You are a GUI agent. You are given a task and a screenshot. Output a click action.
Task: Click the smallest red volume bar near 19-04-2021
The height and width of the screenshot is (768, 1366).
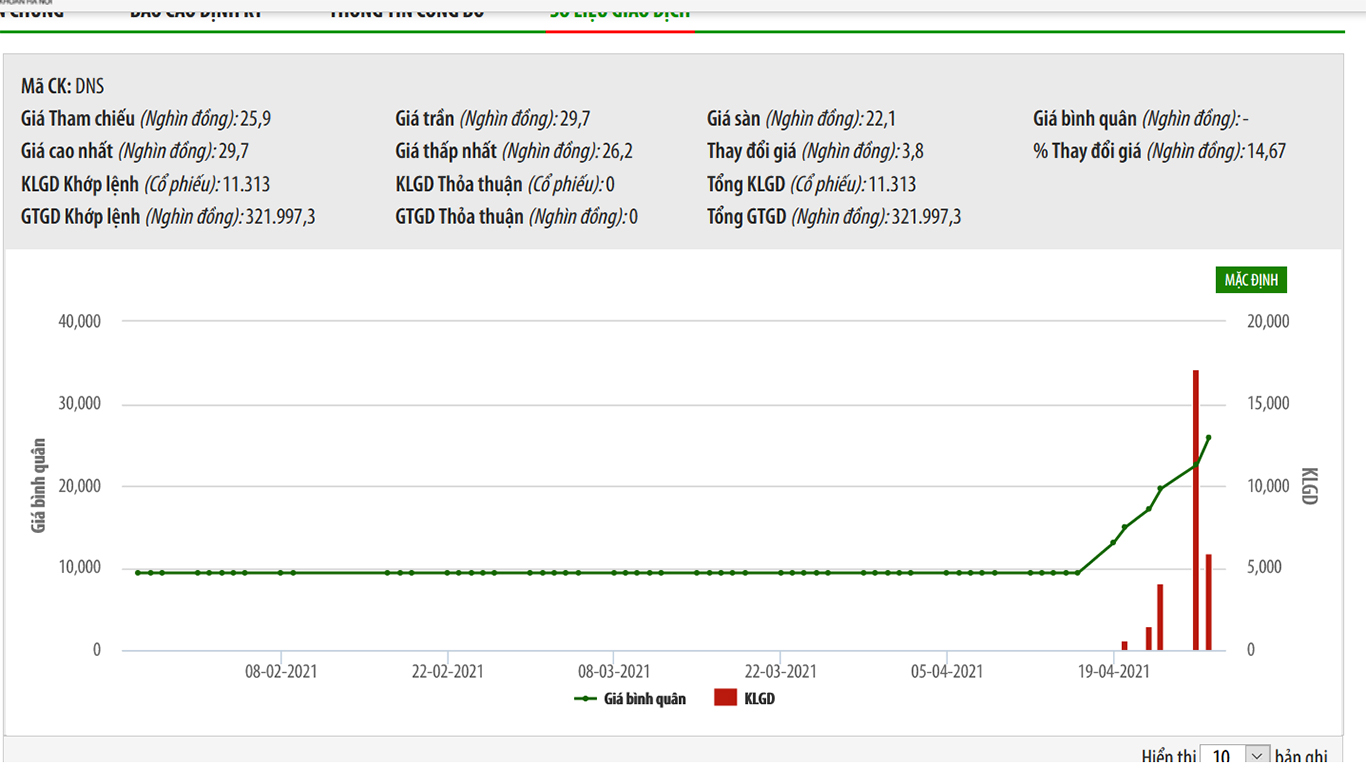(x=1124, y=646)
